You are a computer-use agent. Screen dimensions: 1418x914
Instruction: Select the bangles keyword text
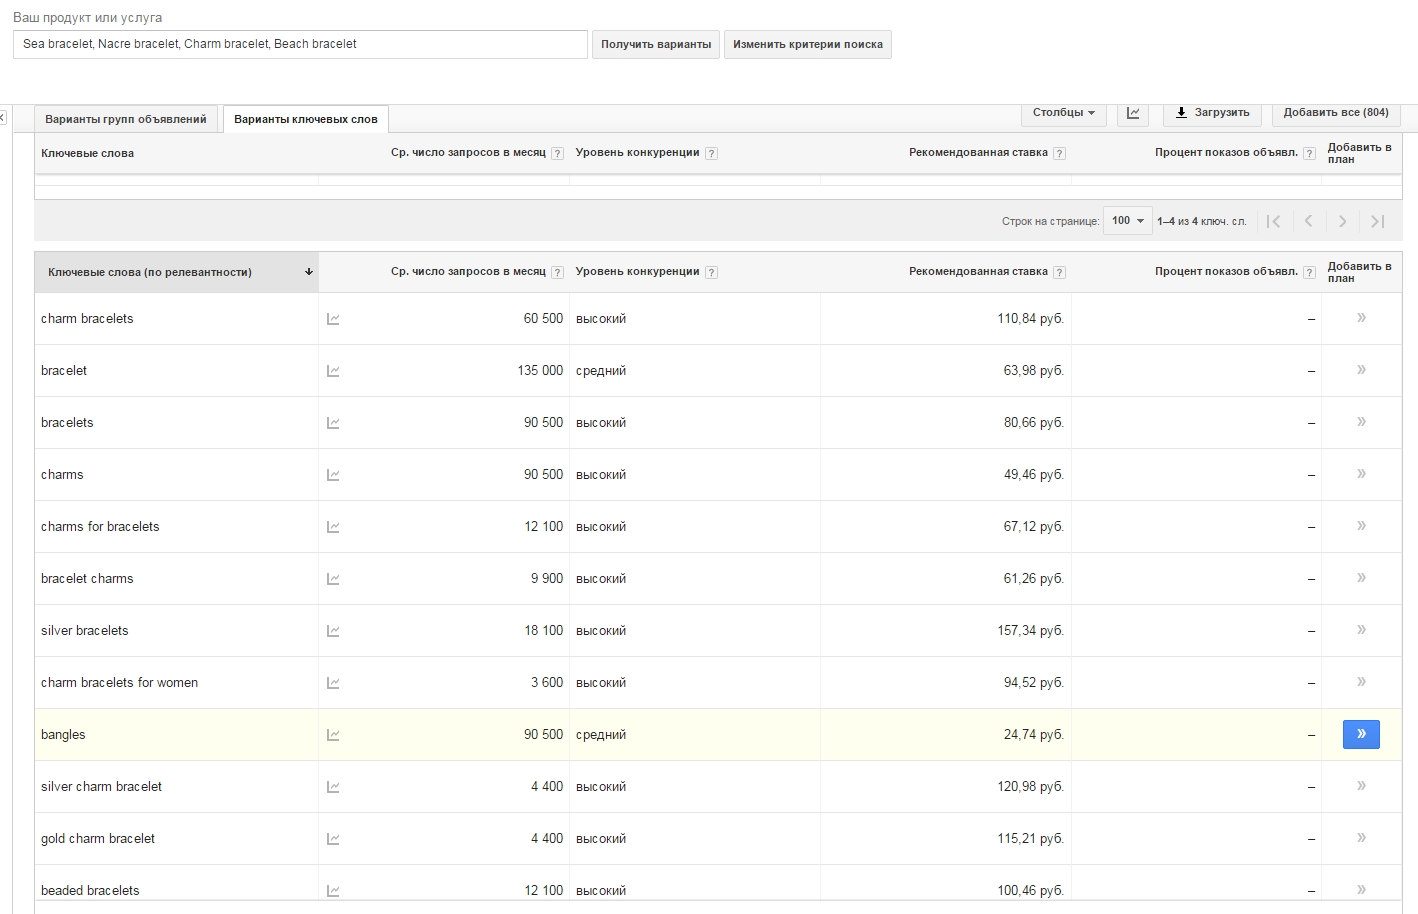pyautogui.click(x=63, y=735)
